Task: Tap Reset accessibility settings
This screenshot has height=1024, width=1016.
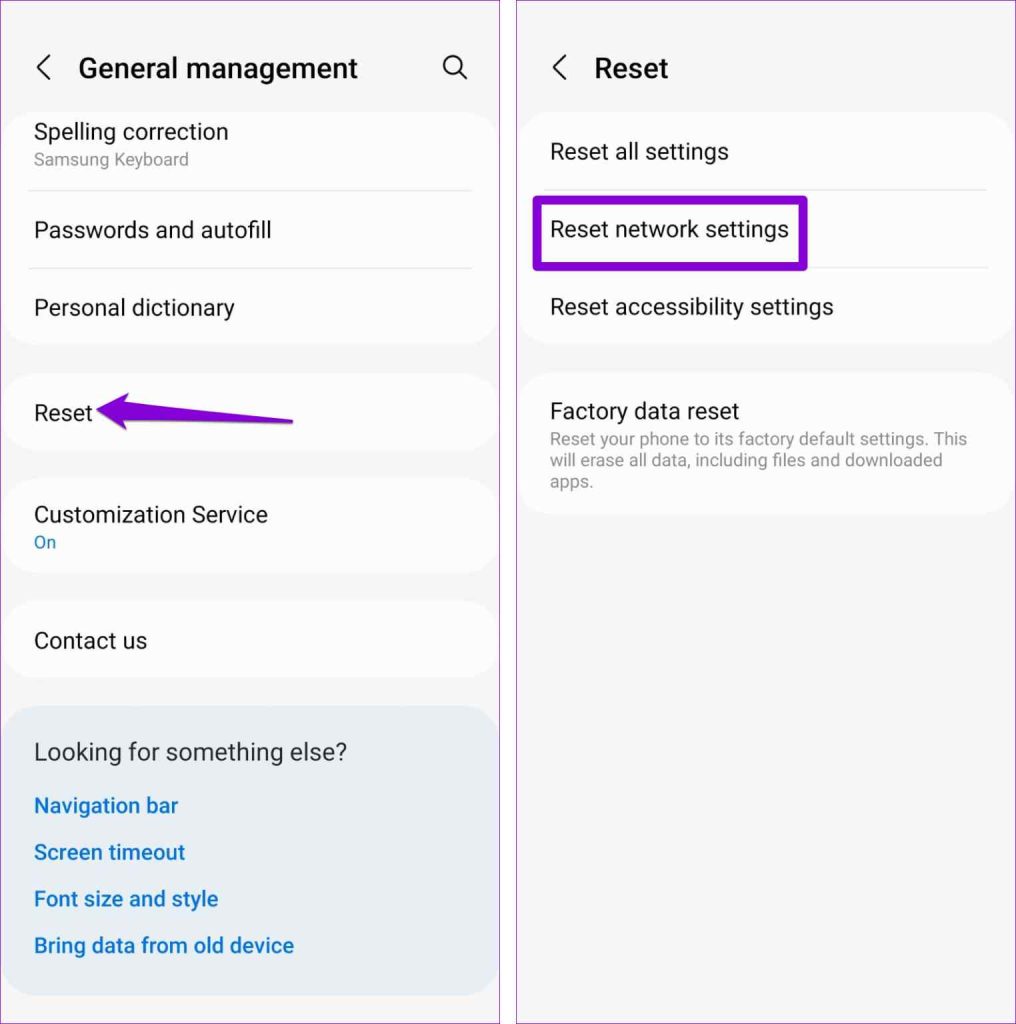Action: point(691,307)
